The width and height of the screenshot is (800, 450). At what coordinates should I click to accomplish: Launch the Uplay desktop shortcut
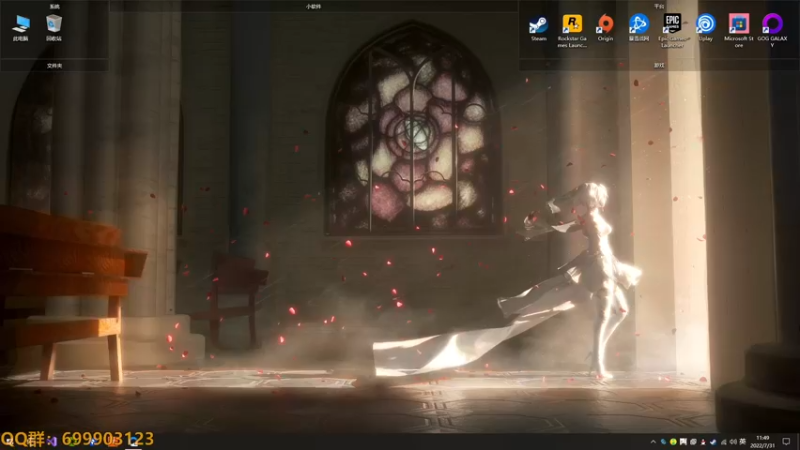(x=706, y=29)
